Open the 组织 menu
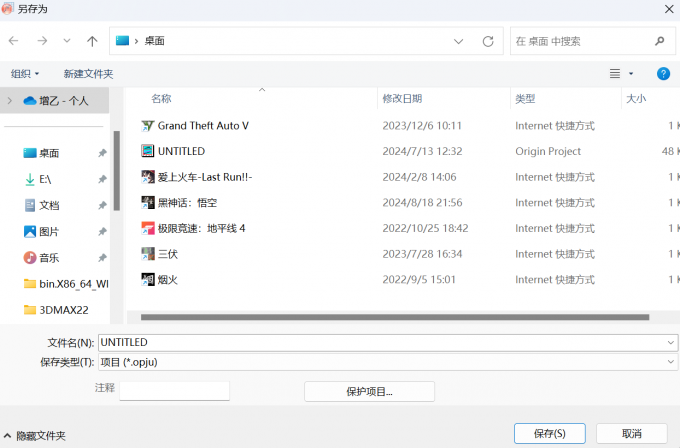The height and width of the screenshot is (448, 680). click(x=25, y=74)
